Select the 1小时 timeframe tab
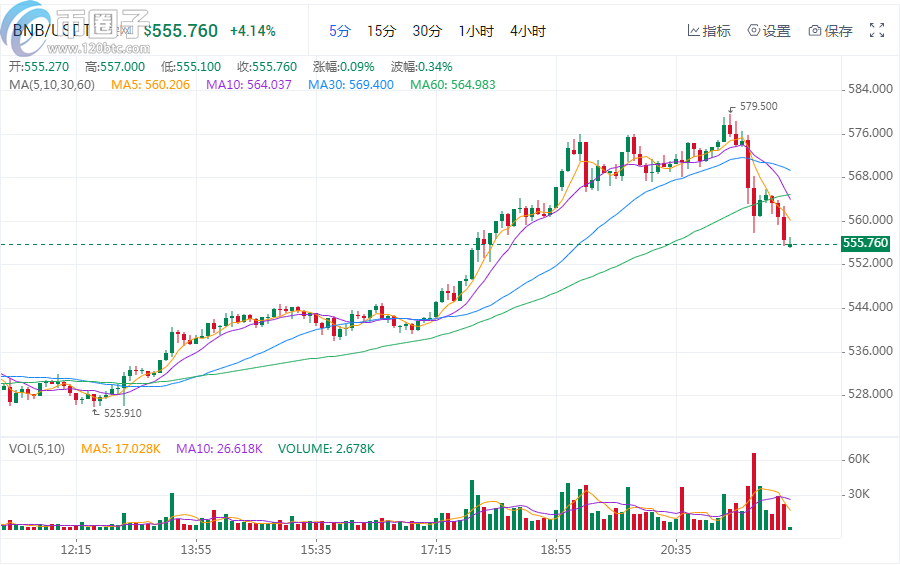Image resolution: width=900 pixels, height=565 pixels. click(476, 31)
